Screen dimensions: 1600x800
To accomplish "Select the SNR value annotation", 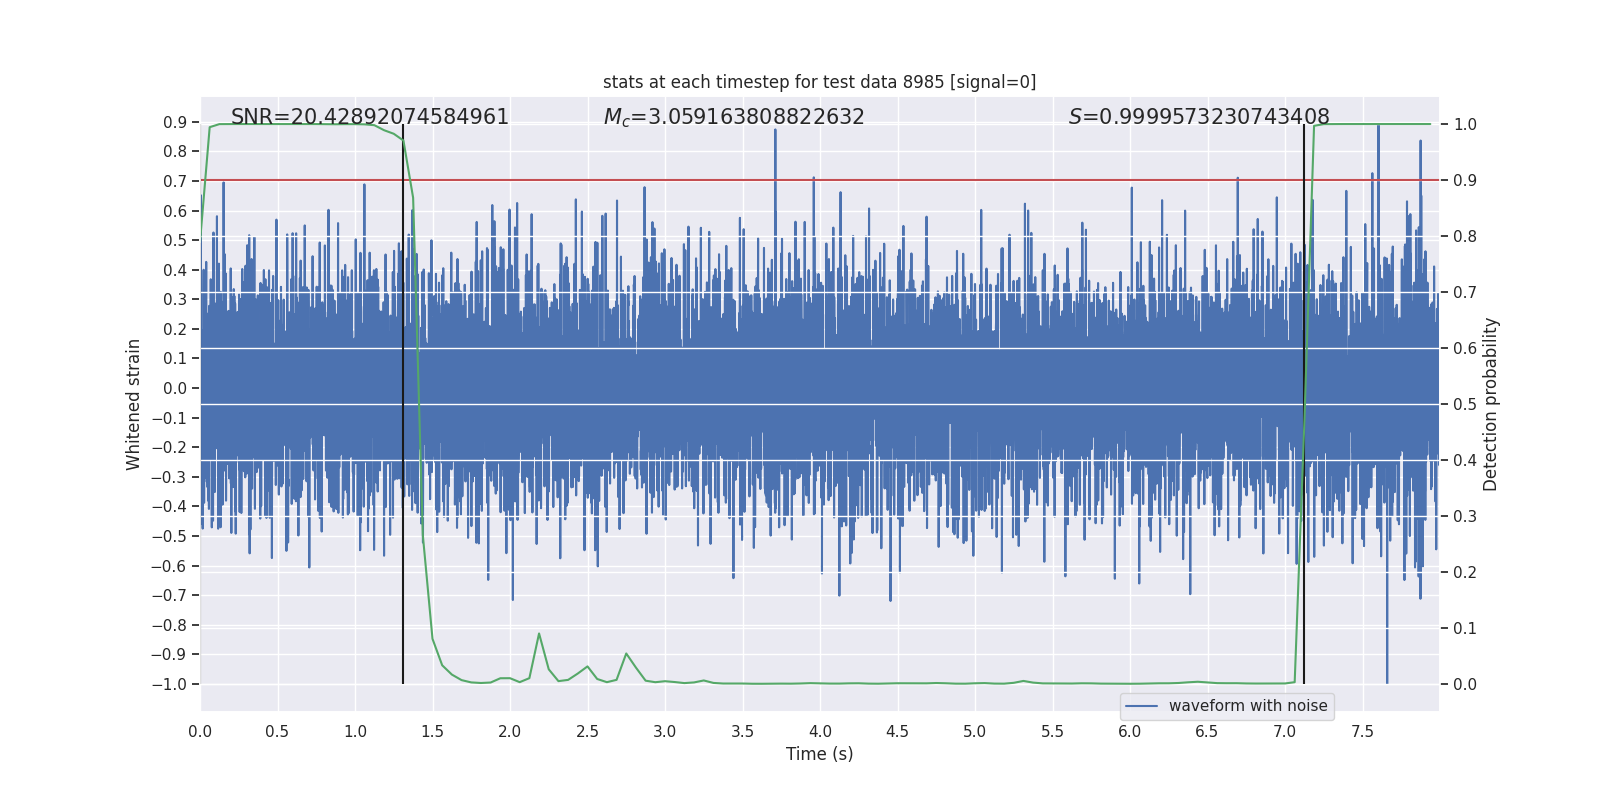I will pyautogui.click(x=370, y=117).
